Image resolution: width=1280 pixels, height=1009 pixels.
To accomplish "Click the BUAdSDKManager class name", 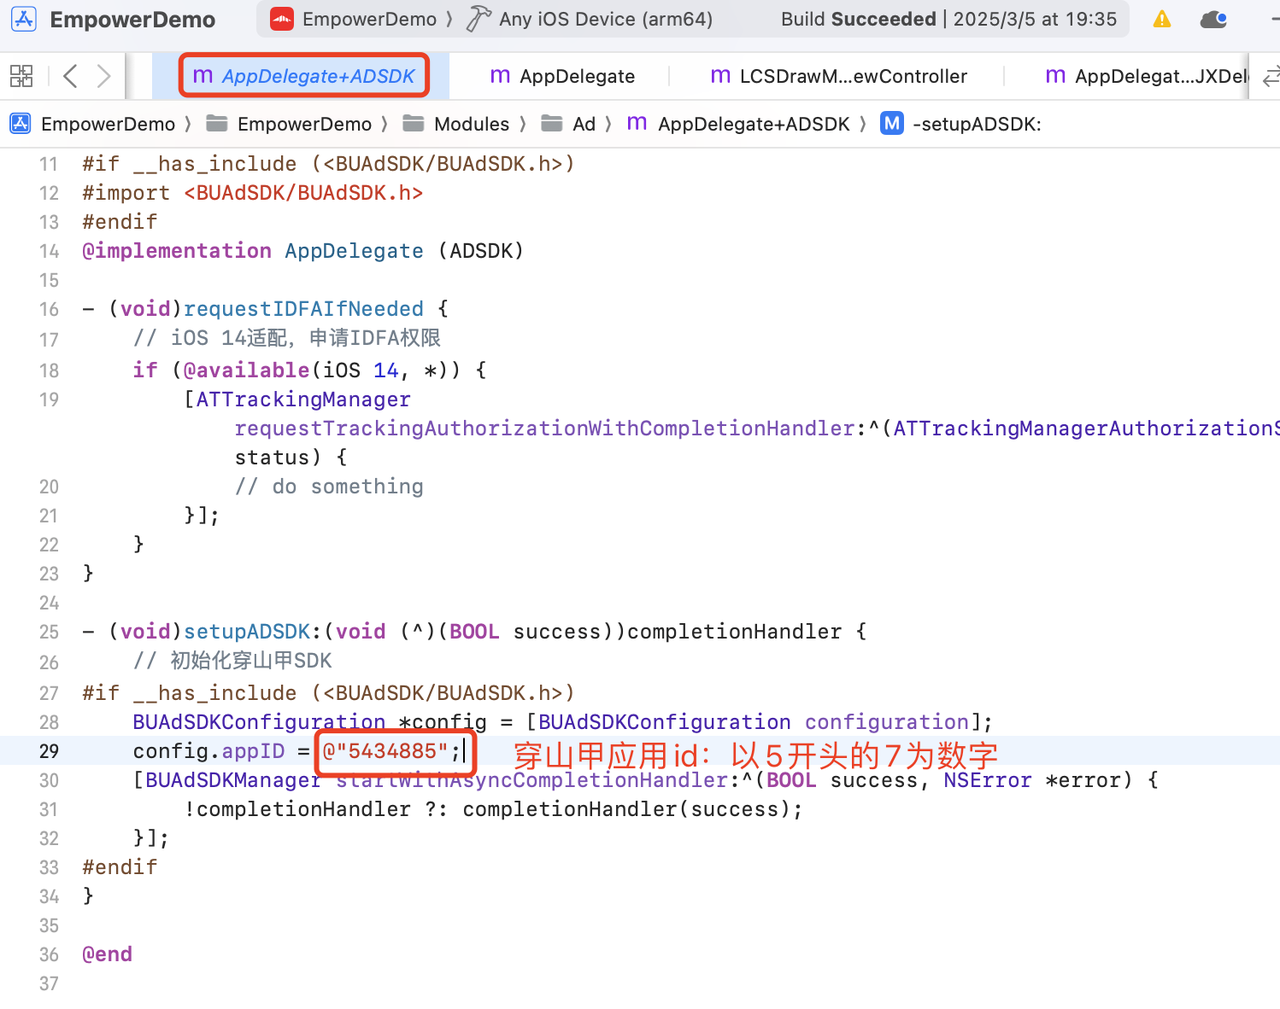I will (x=233, y=780).
